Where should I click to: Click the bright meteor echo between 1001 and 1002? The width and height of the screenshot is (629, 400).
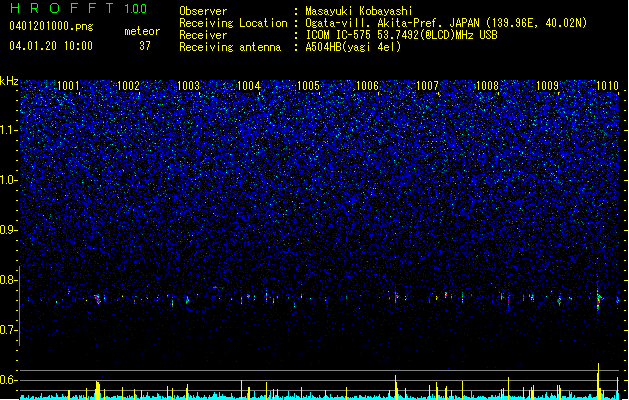97,299
